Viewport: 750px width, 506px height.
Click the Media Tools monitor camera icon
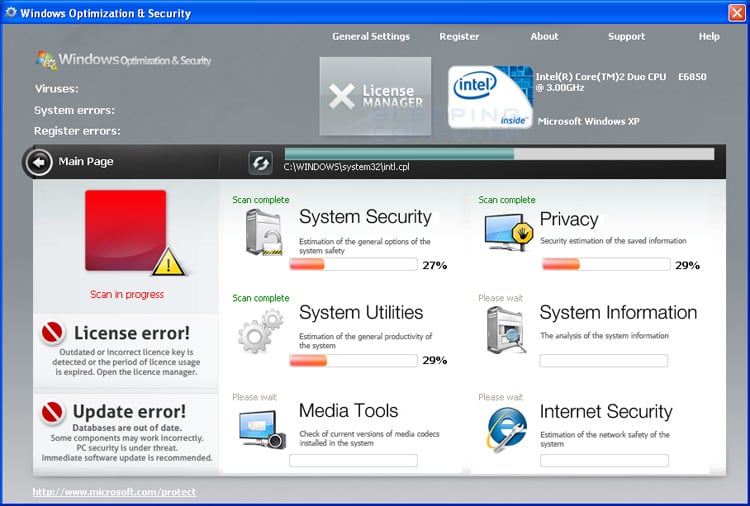(262, 429)
